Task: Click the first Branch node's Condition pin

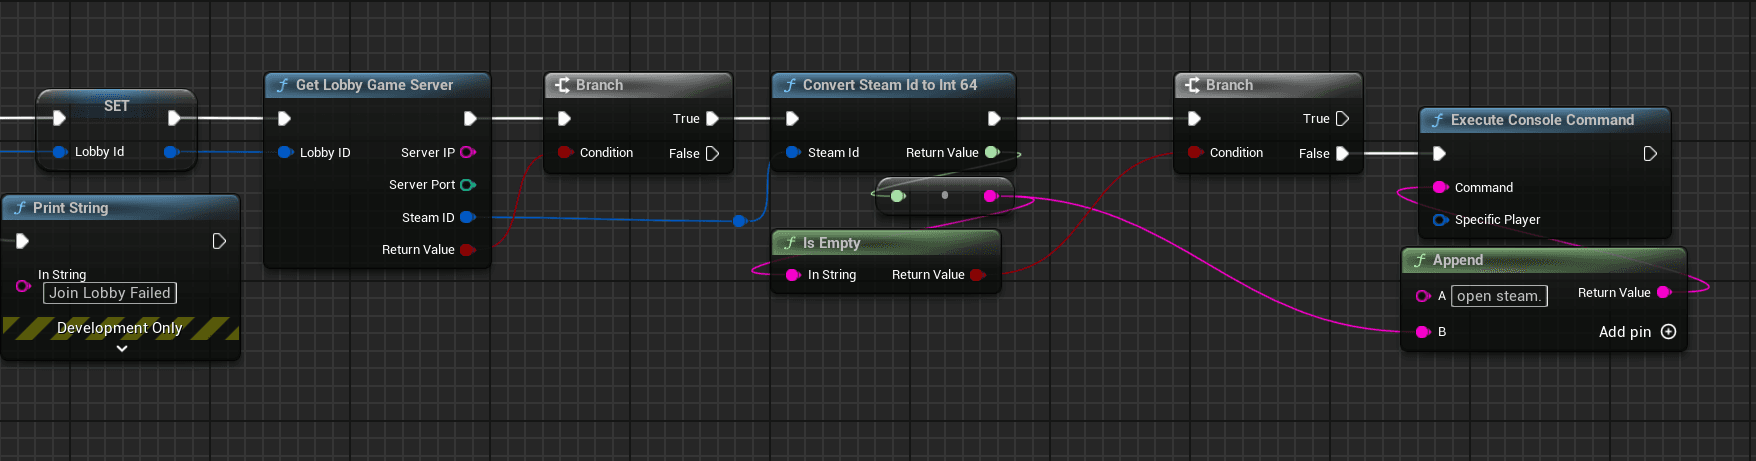Action: click(x=565, y=153)
